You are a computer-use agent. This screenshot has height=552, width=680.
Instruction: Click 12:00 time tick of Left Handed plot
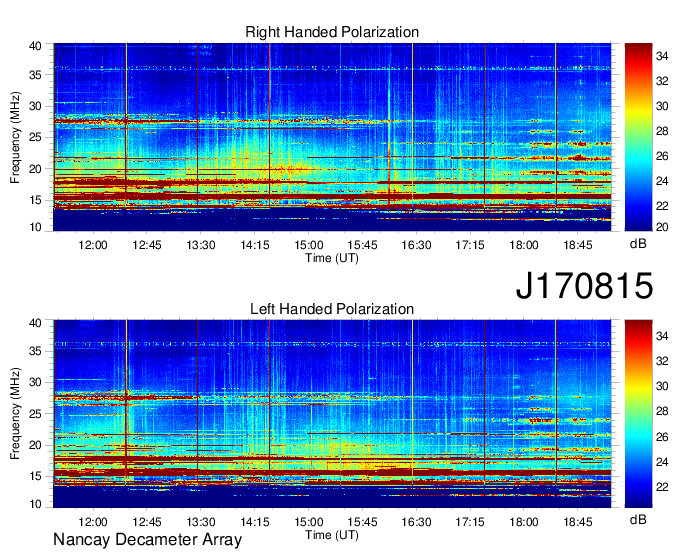tap(93, 522)
